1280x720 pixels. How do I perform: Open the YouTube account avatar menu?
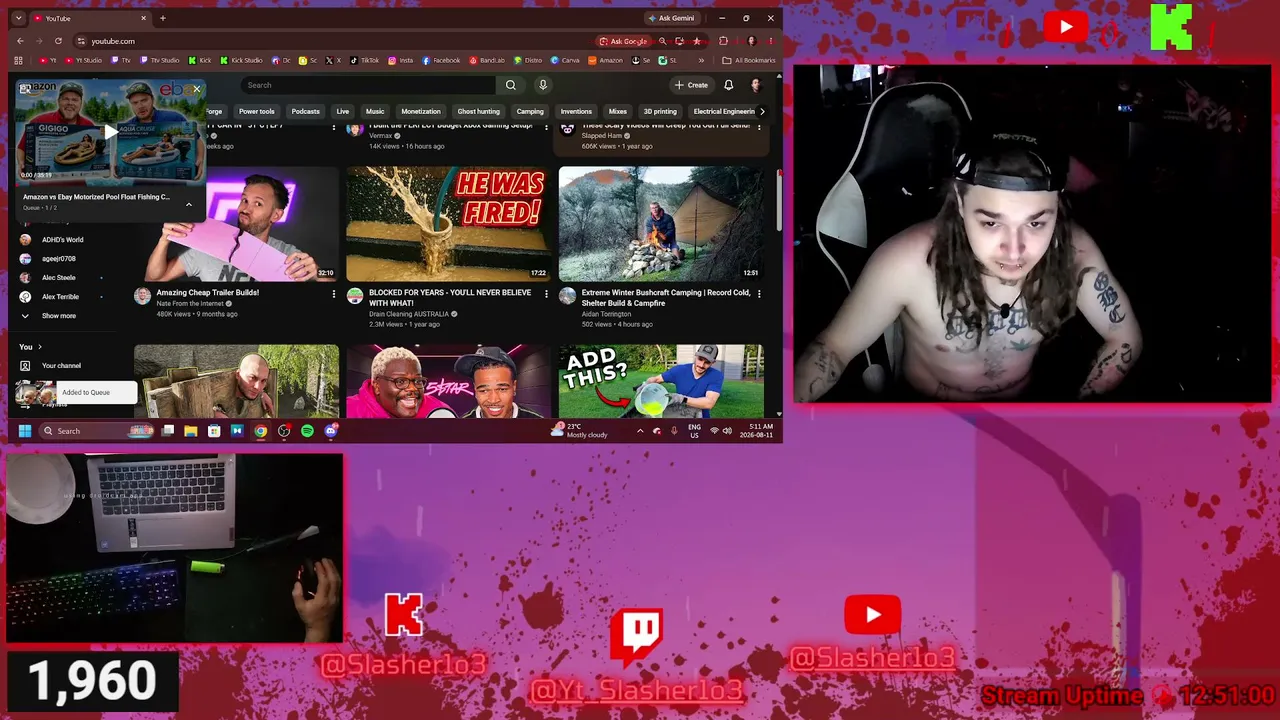pos(756,85)
